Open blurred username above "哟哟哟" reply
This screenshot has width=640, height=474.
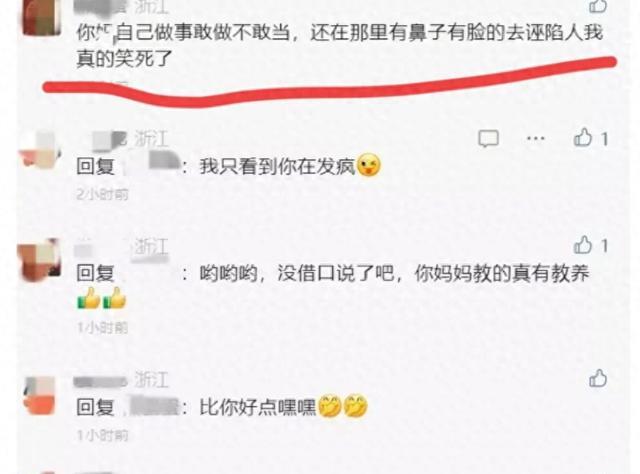102,248
